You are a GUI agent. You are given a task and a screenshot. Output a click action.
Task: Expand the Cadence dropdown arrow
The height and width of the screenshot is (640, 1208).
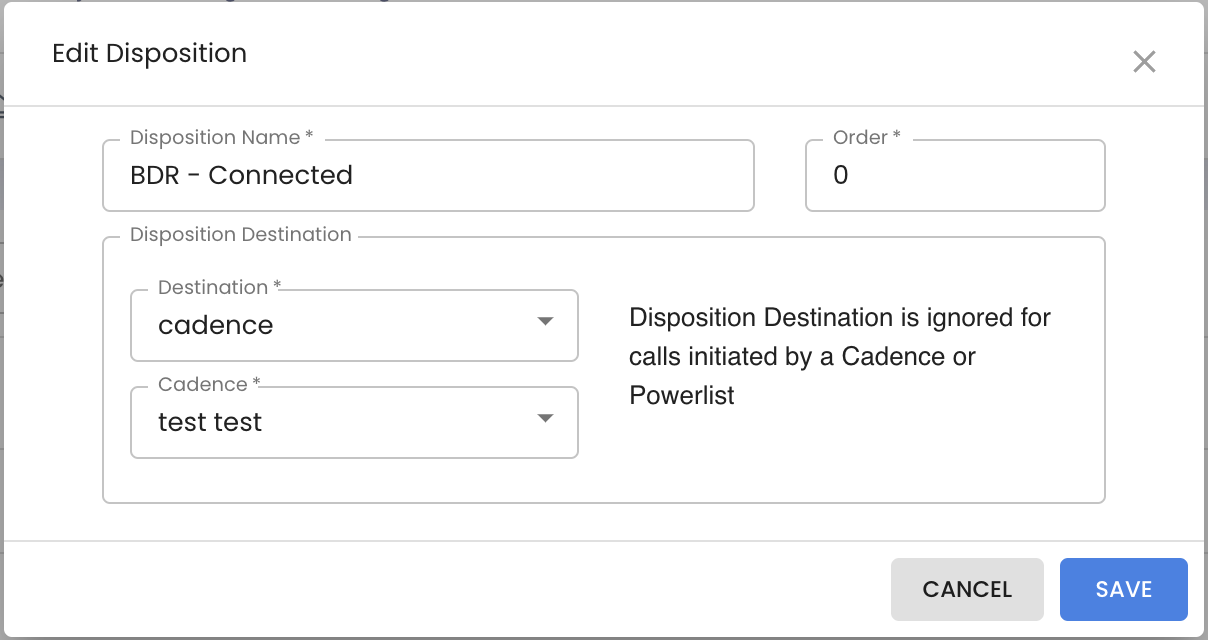click(x=545, y=419)
